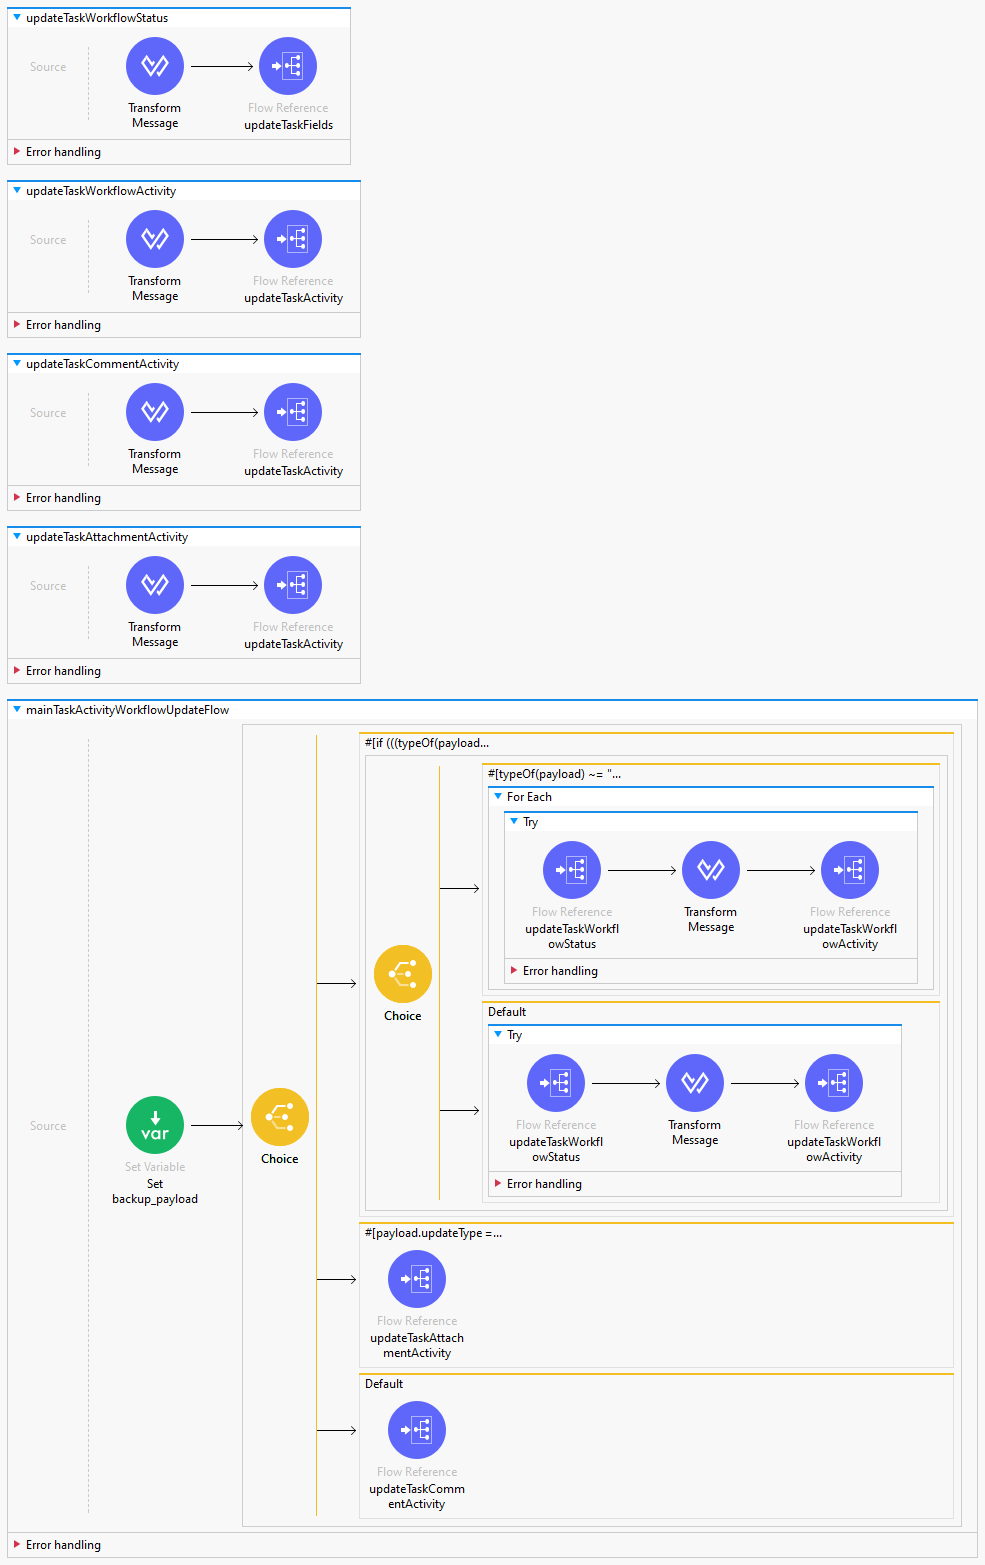The image size is (985, 1565).
Task: Click the 'Set backup_payload' label text
Action: tap(155, 1191)
